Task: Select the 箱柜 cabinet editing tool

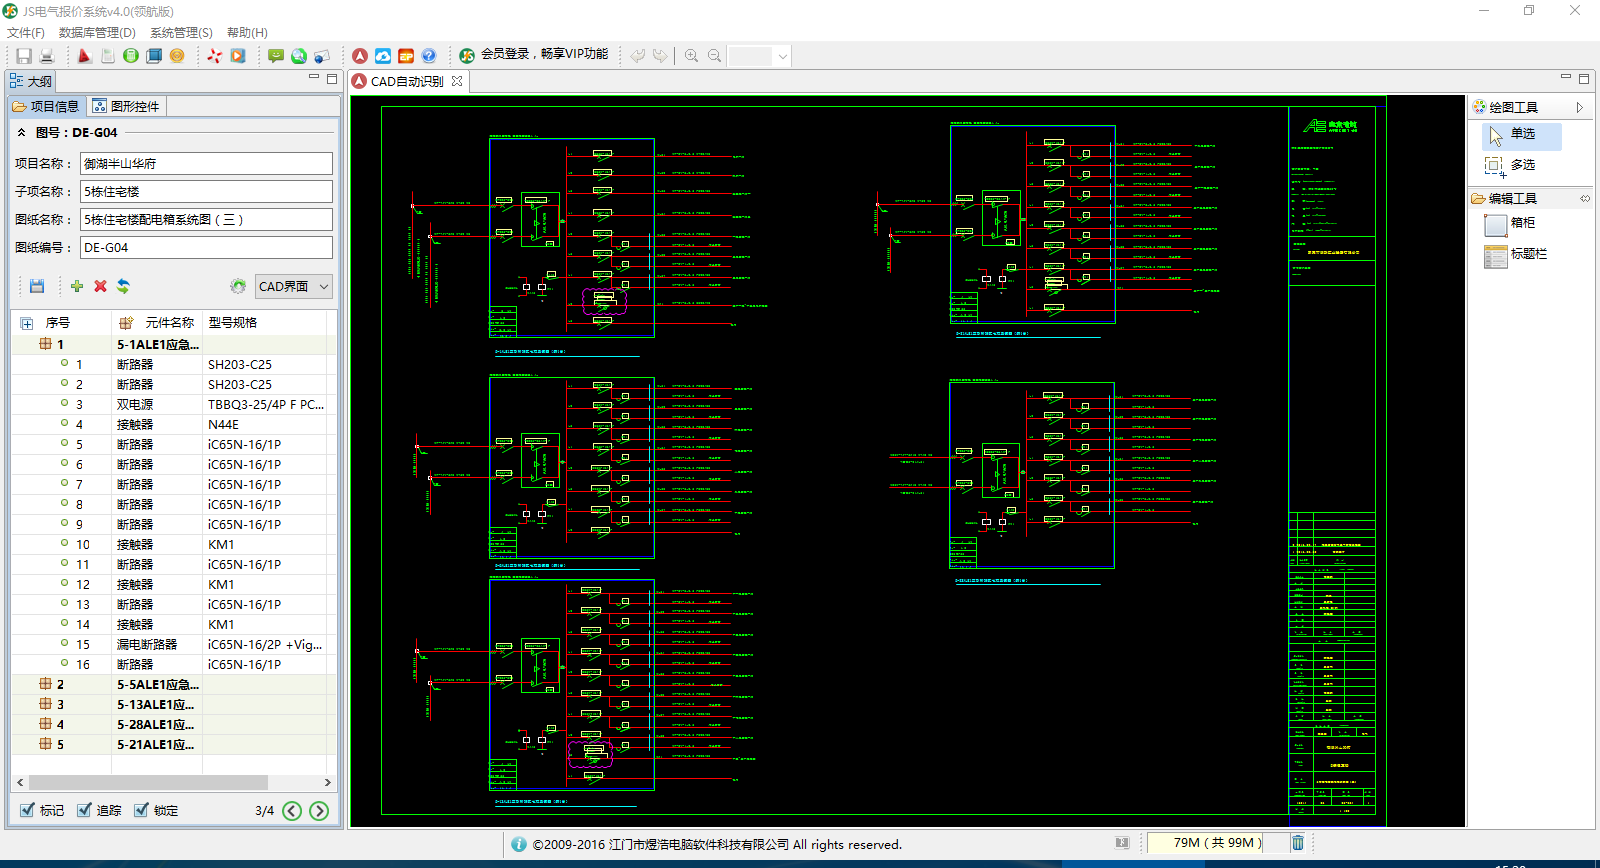Action: (1521, 224)
